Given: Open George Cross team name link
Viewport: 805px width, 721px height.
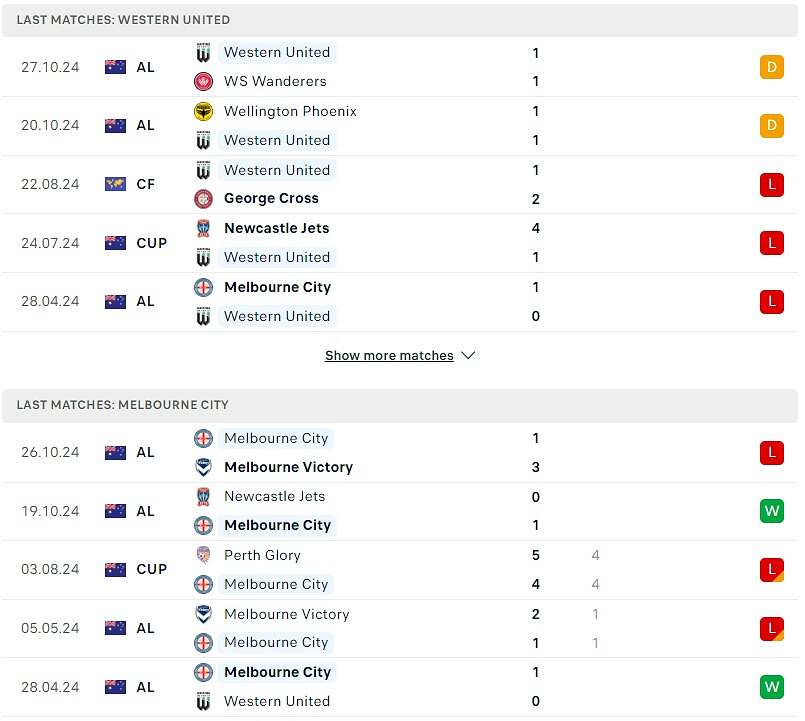Looking at the screenshot, I should point(271,199).
